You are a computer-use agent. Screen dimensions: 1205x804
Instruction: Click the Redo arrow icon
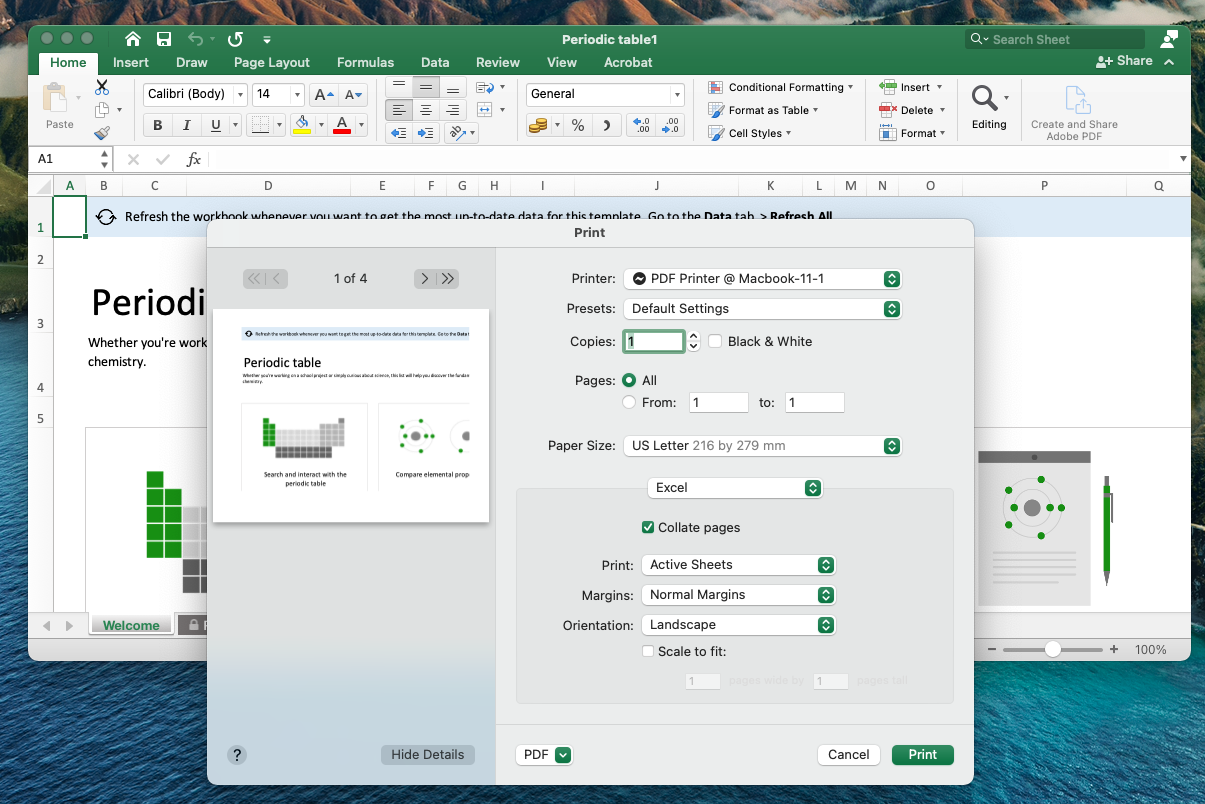pyautogui.click(x=235, y=39)
